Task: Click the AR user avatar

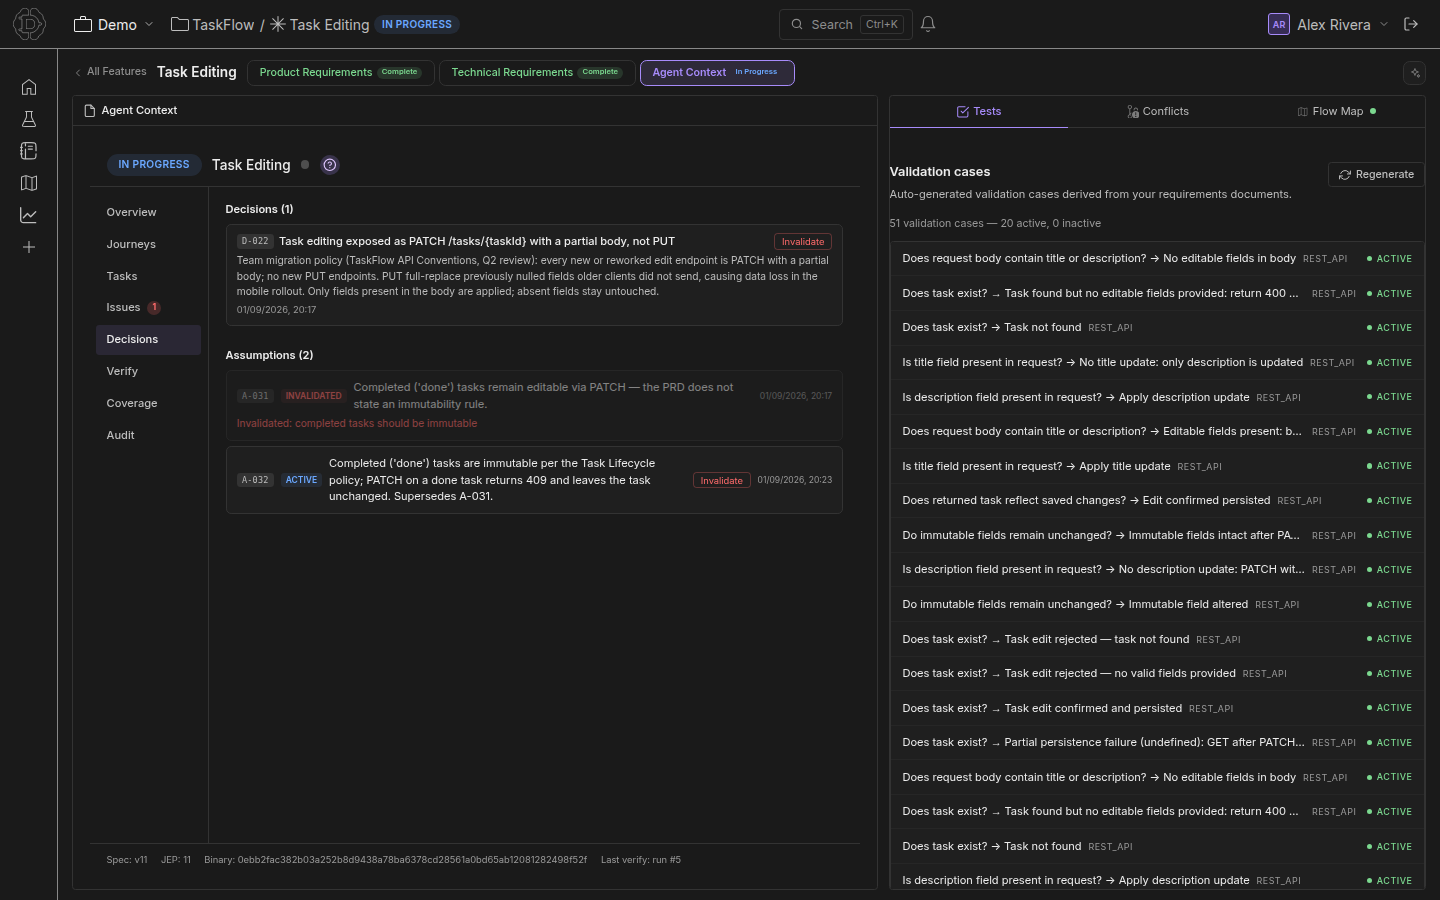Action: point(1278,24)
